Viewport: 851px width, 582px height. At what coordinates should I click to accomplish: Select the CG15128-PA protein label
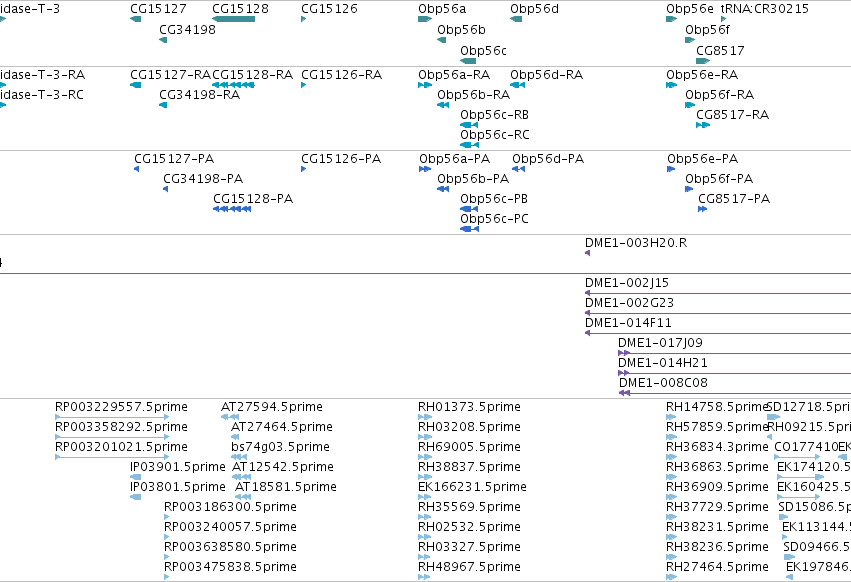coord(253,199)
